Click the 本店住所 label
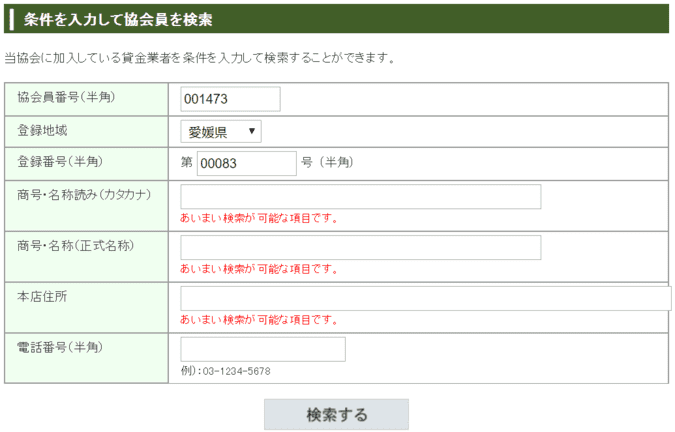 (42, 296)
